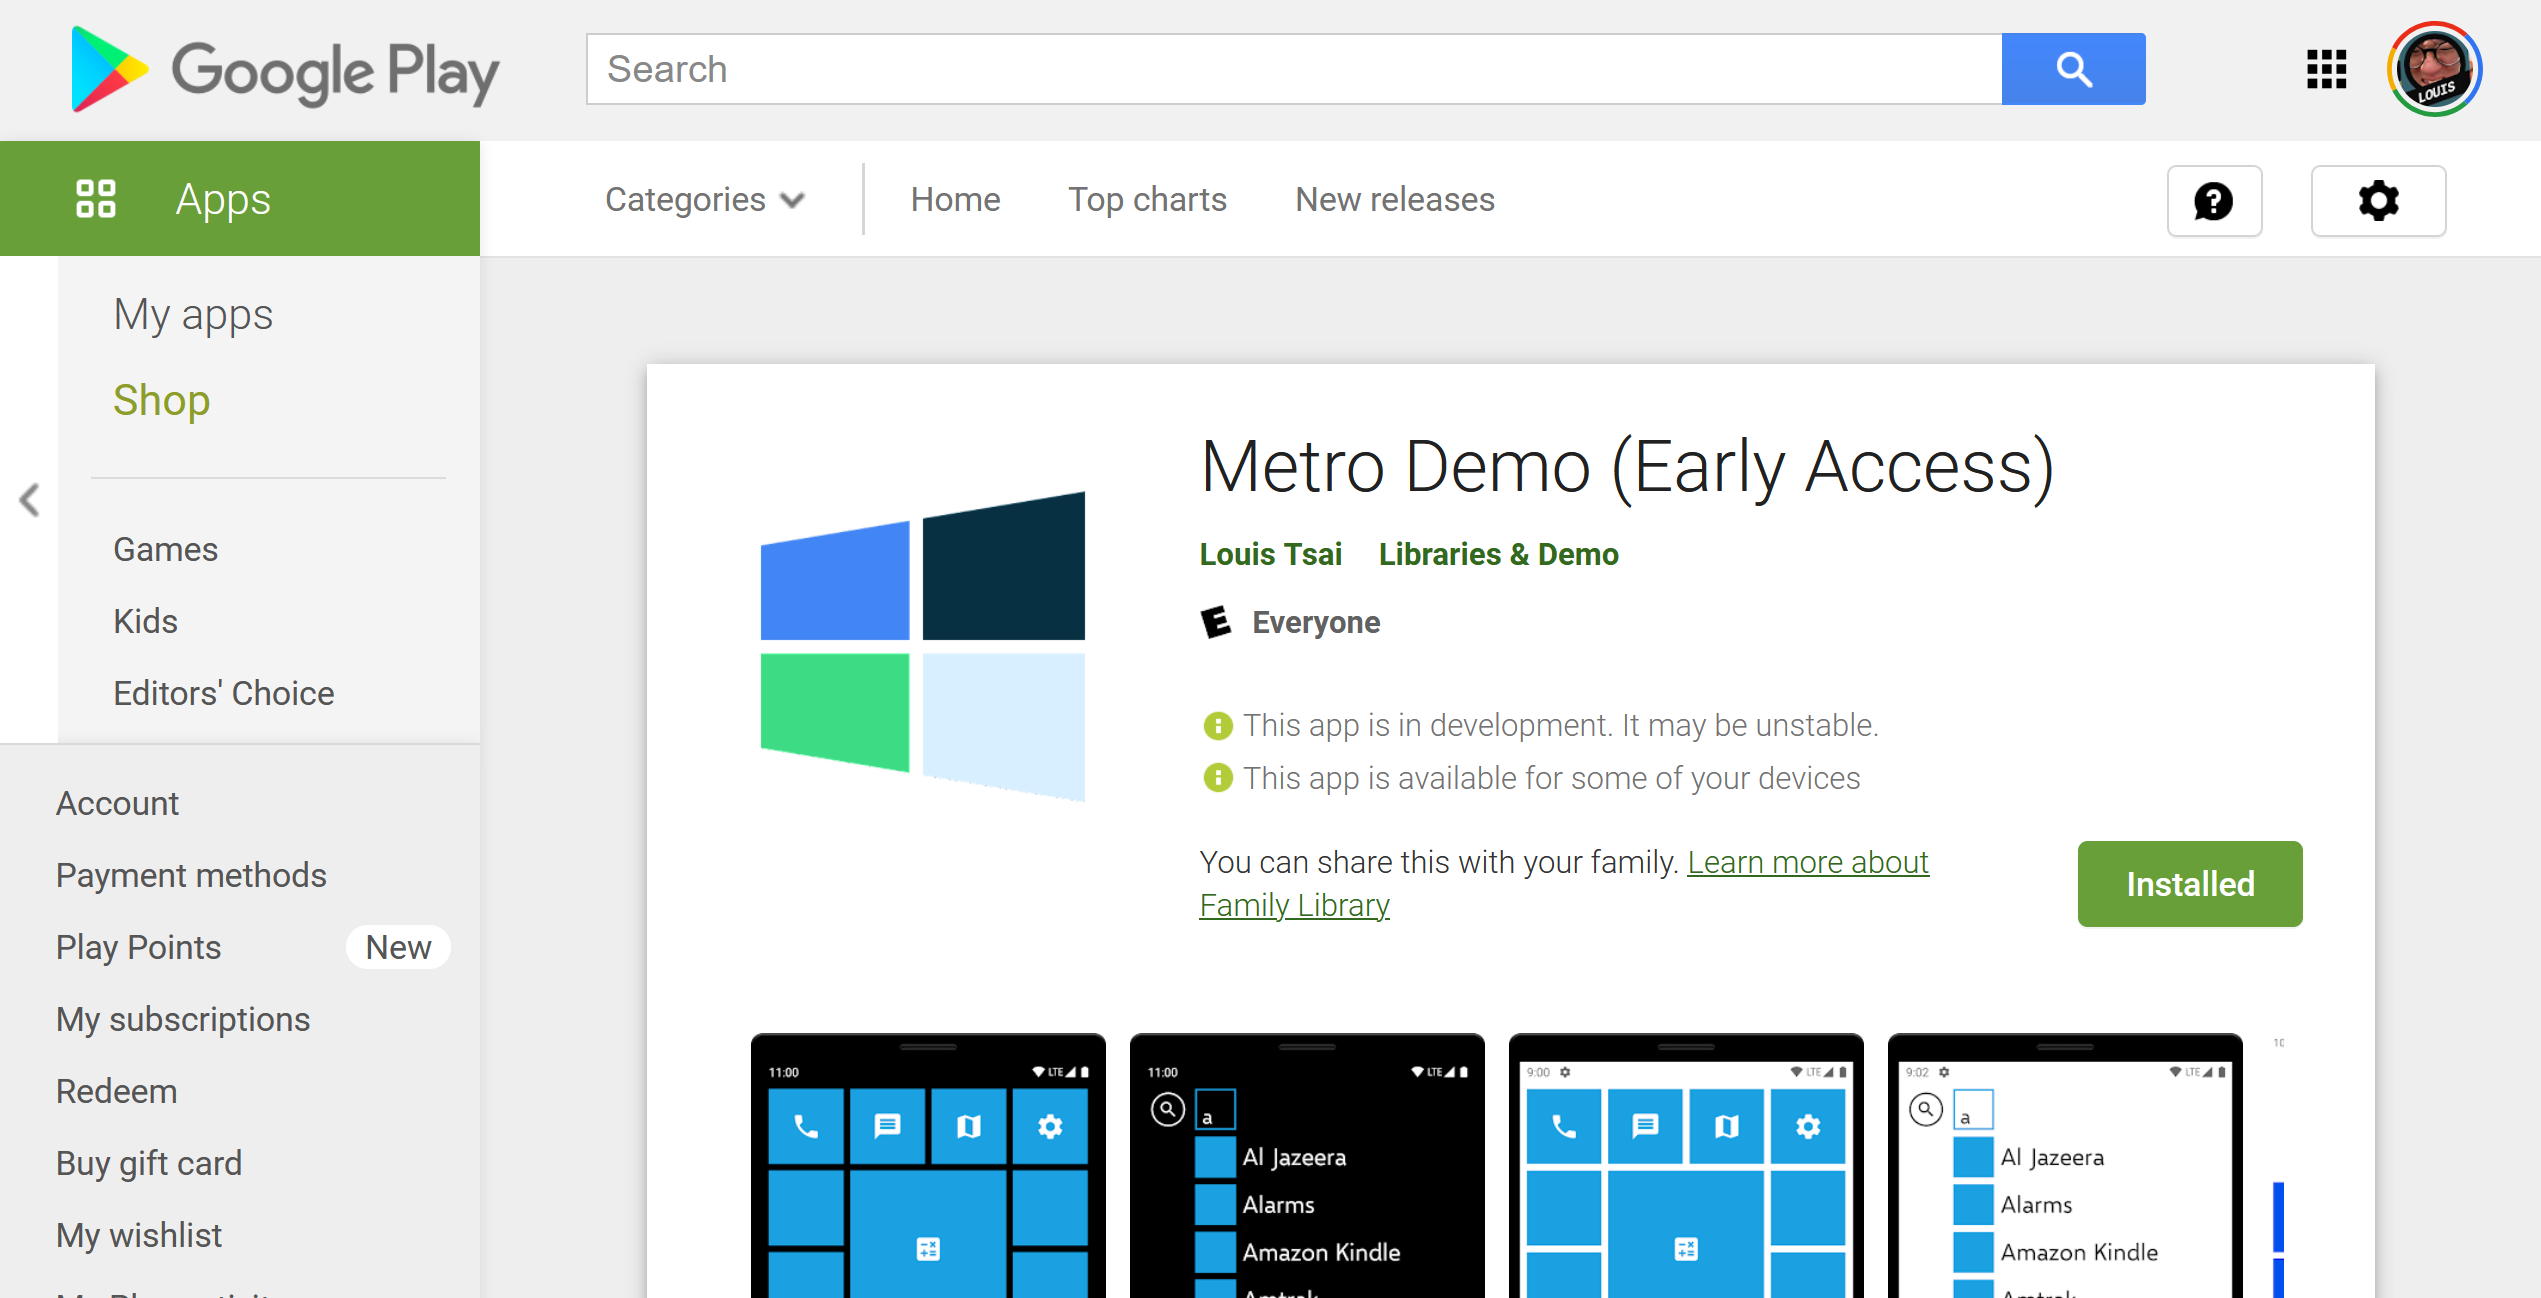Screen dimensions: 2541x1298
Task: Open the settings gear button
Action: (x=2378, y=201)
